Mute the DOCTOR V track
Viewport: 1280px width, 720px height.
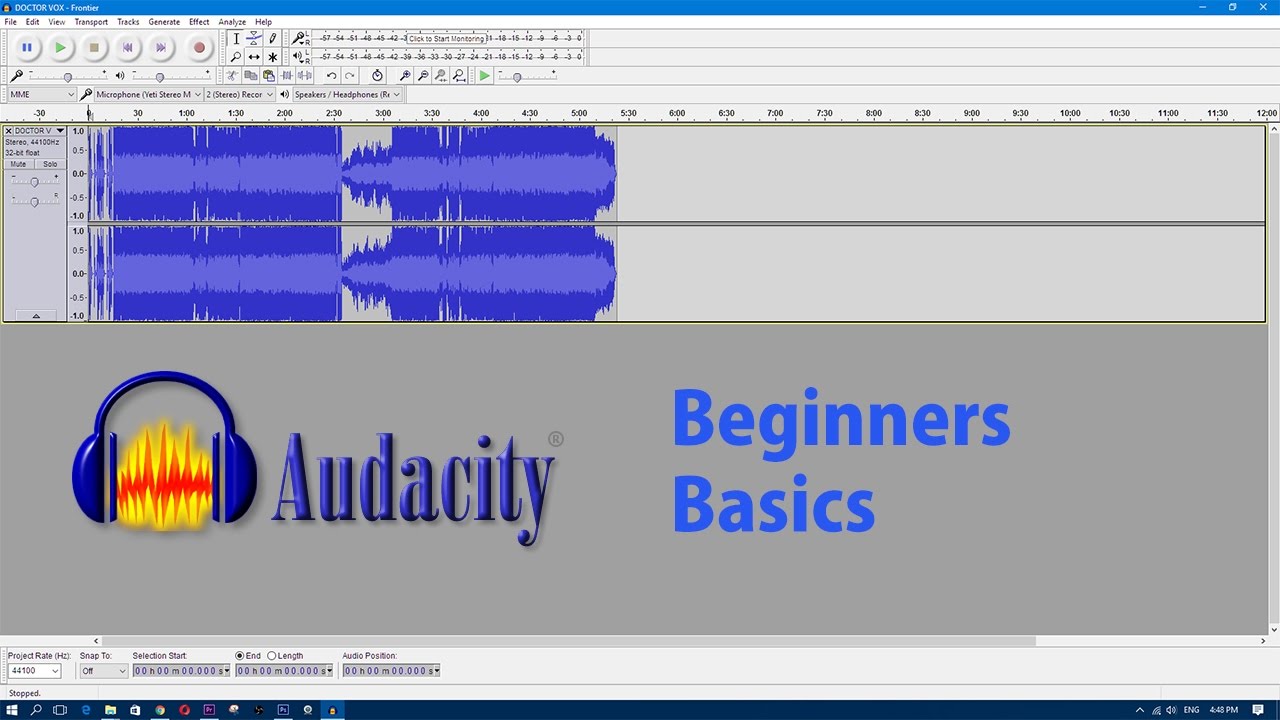[x=19, y=164]
